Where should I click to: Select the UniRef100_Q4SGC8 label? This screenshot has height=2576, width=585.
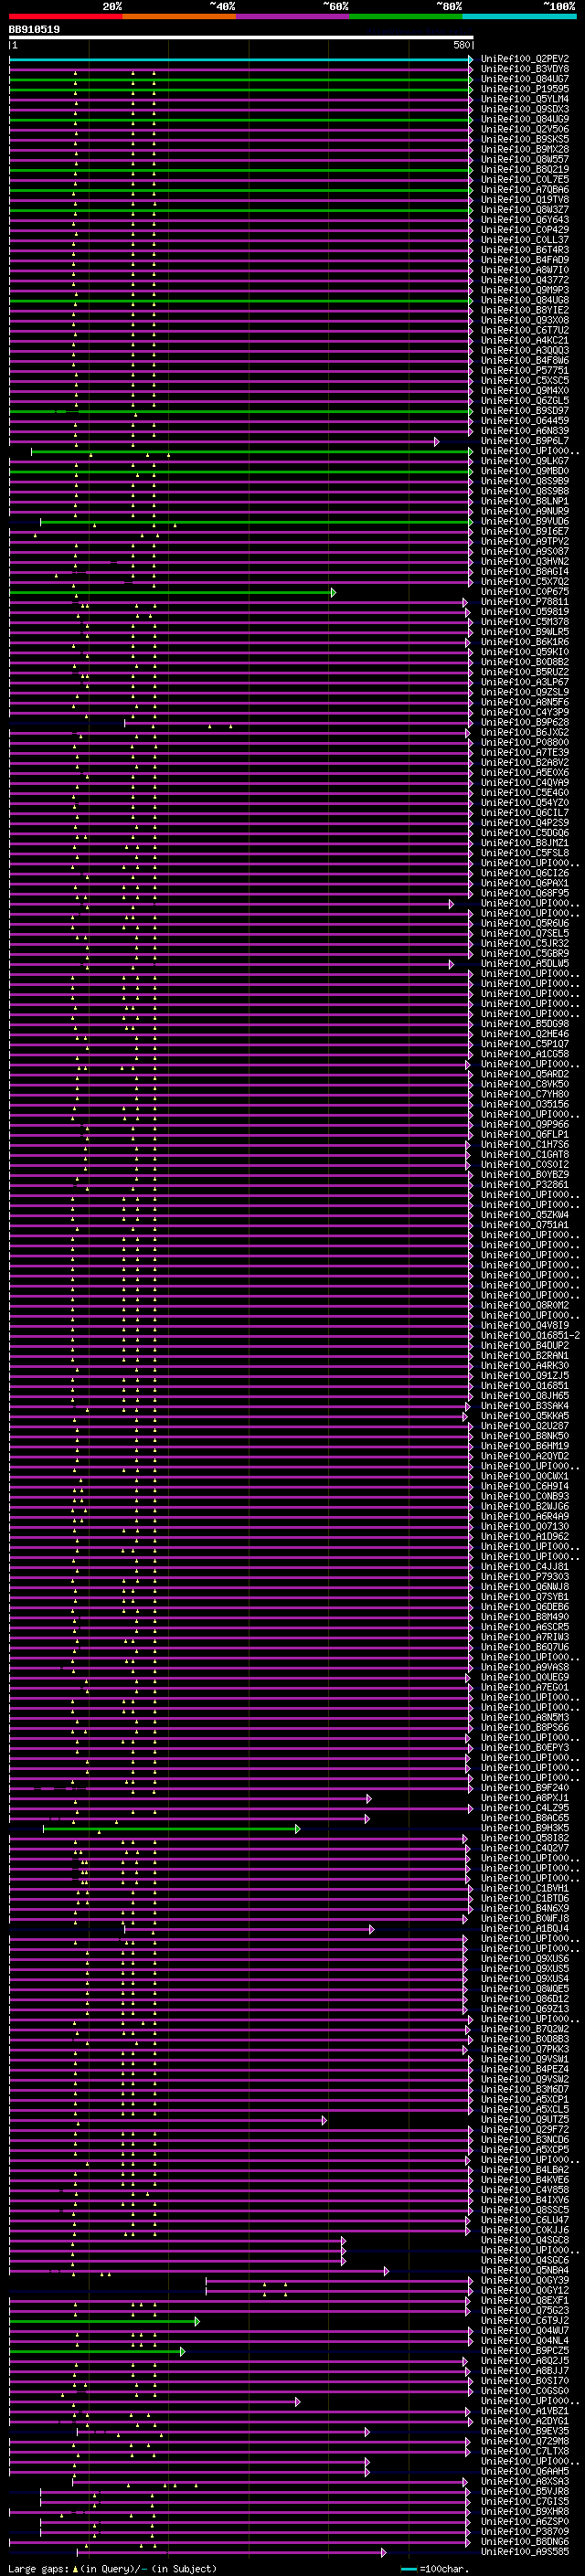coord(525,2240)
